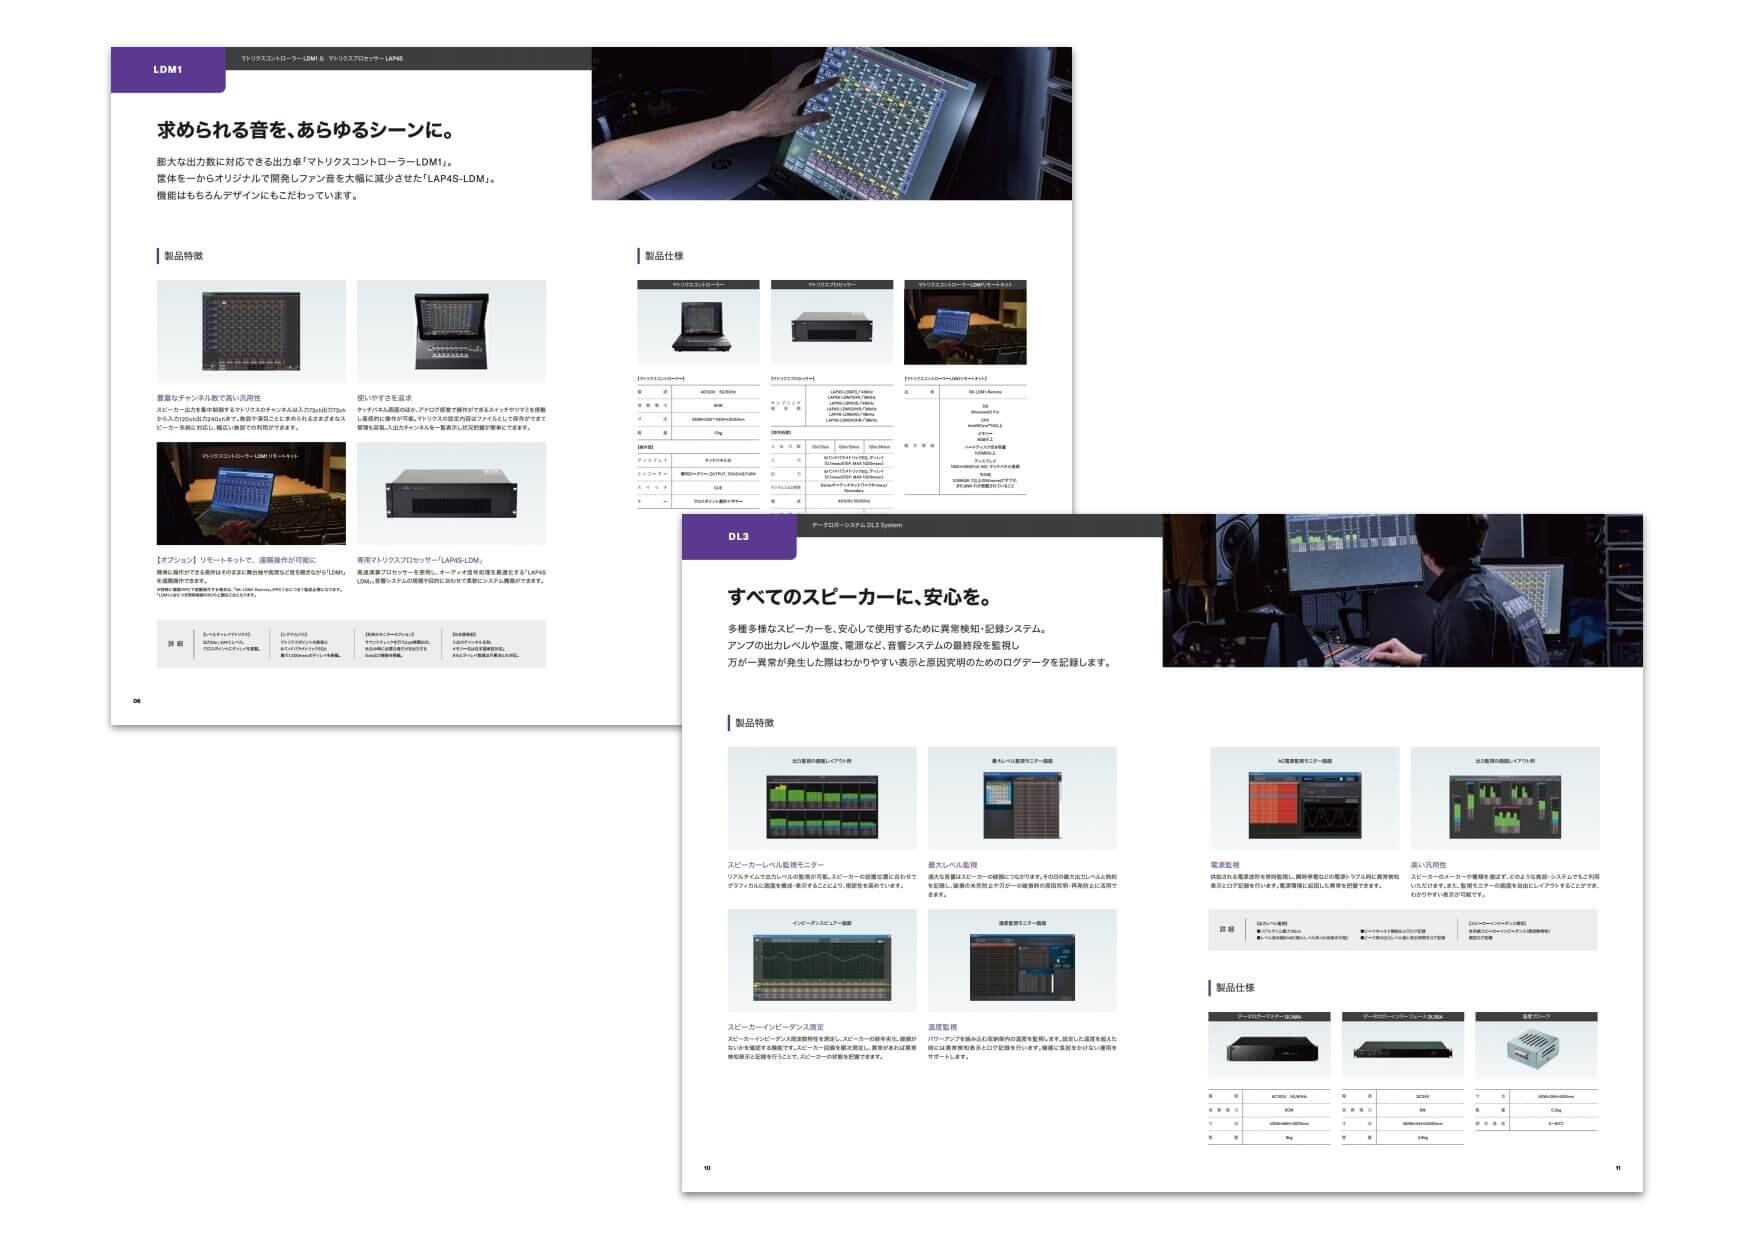Open the silver 温度プローブ product image

tap(1536, 1050)
